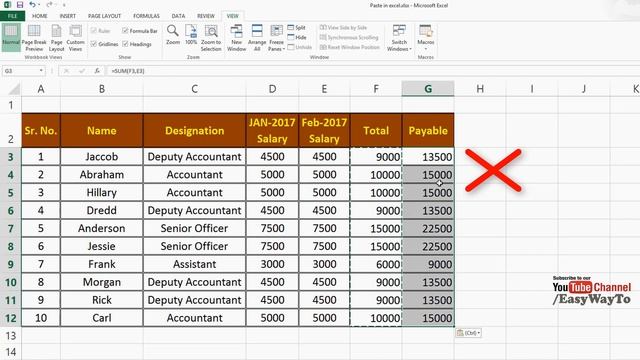Viewport: 640px width, 360px height.
Task: Click Synchronous Scrolling option
Action: (349, 37)
